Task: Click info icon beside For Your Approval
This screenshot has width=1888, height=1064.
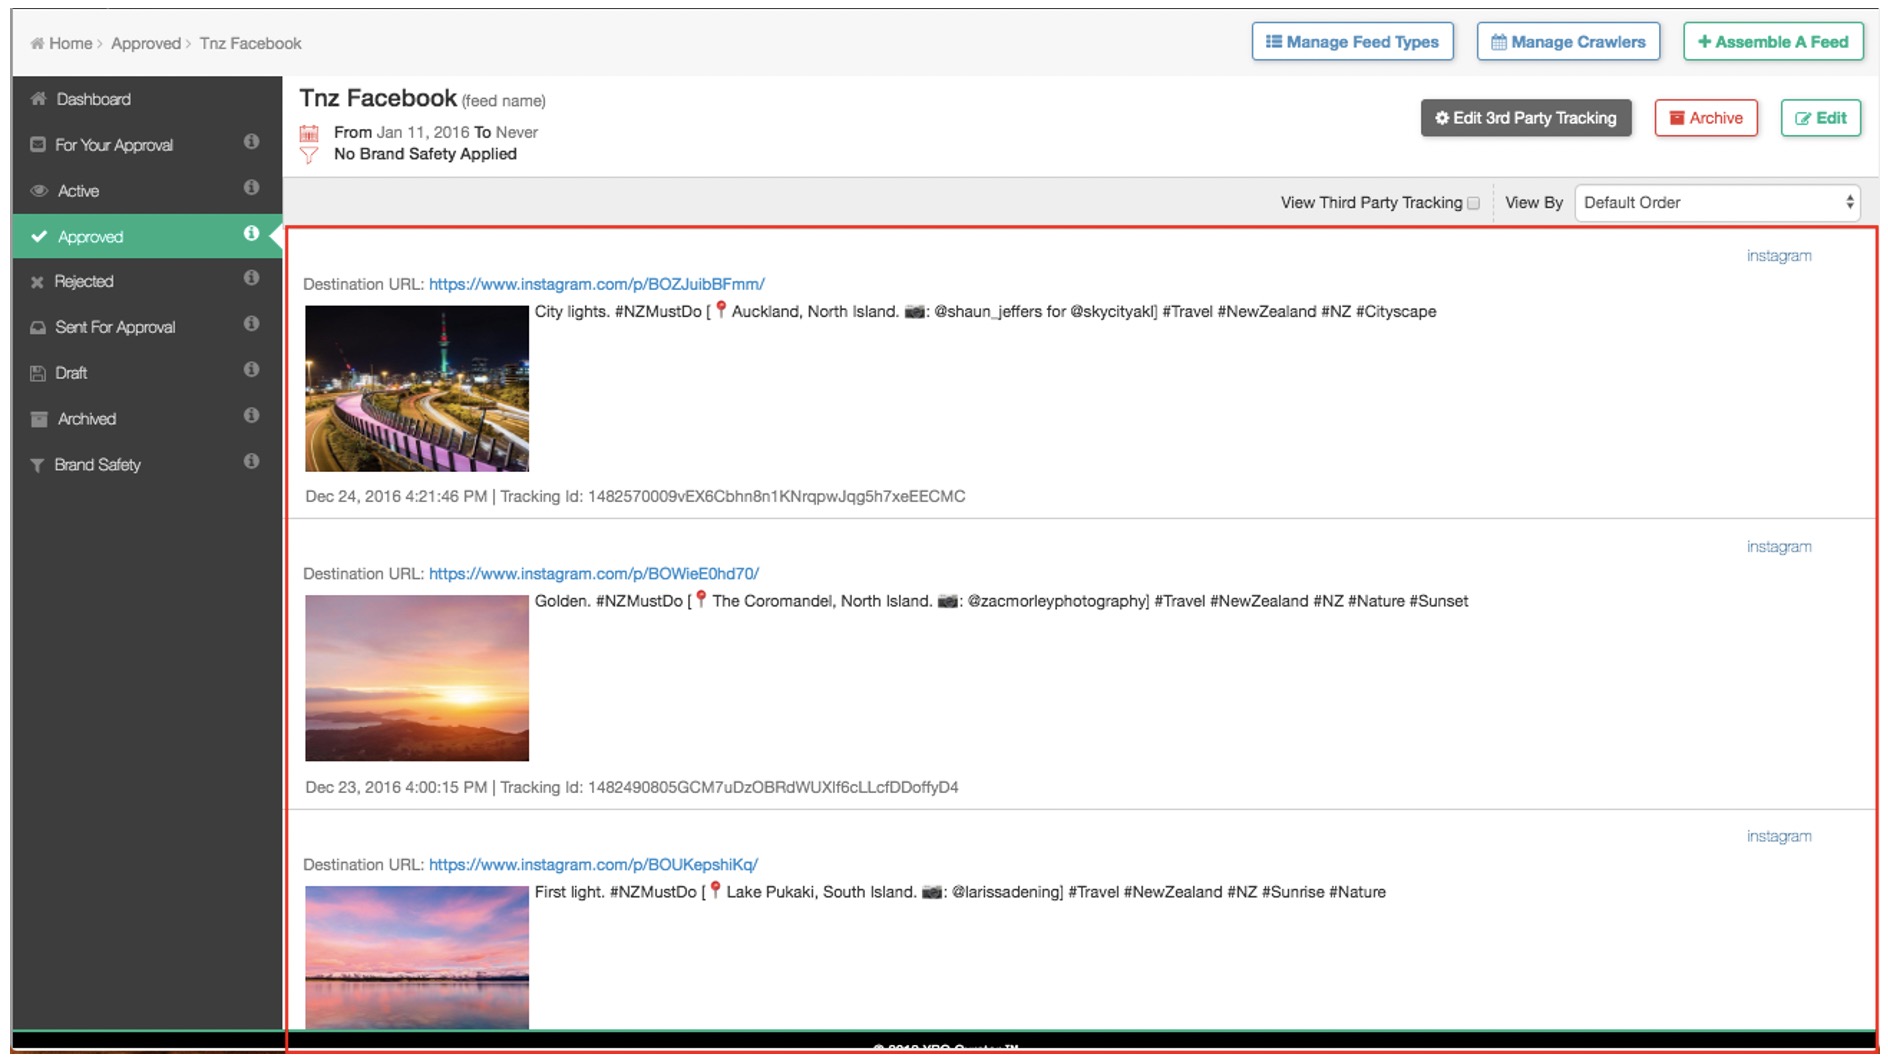Action: 251,142
